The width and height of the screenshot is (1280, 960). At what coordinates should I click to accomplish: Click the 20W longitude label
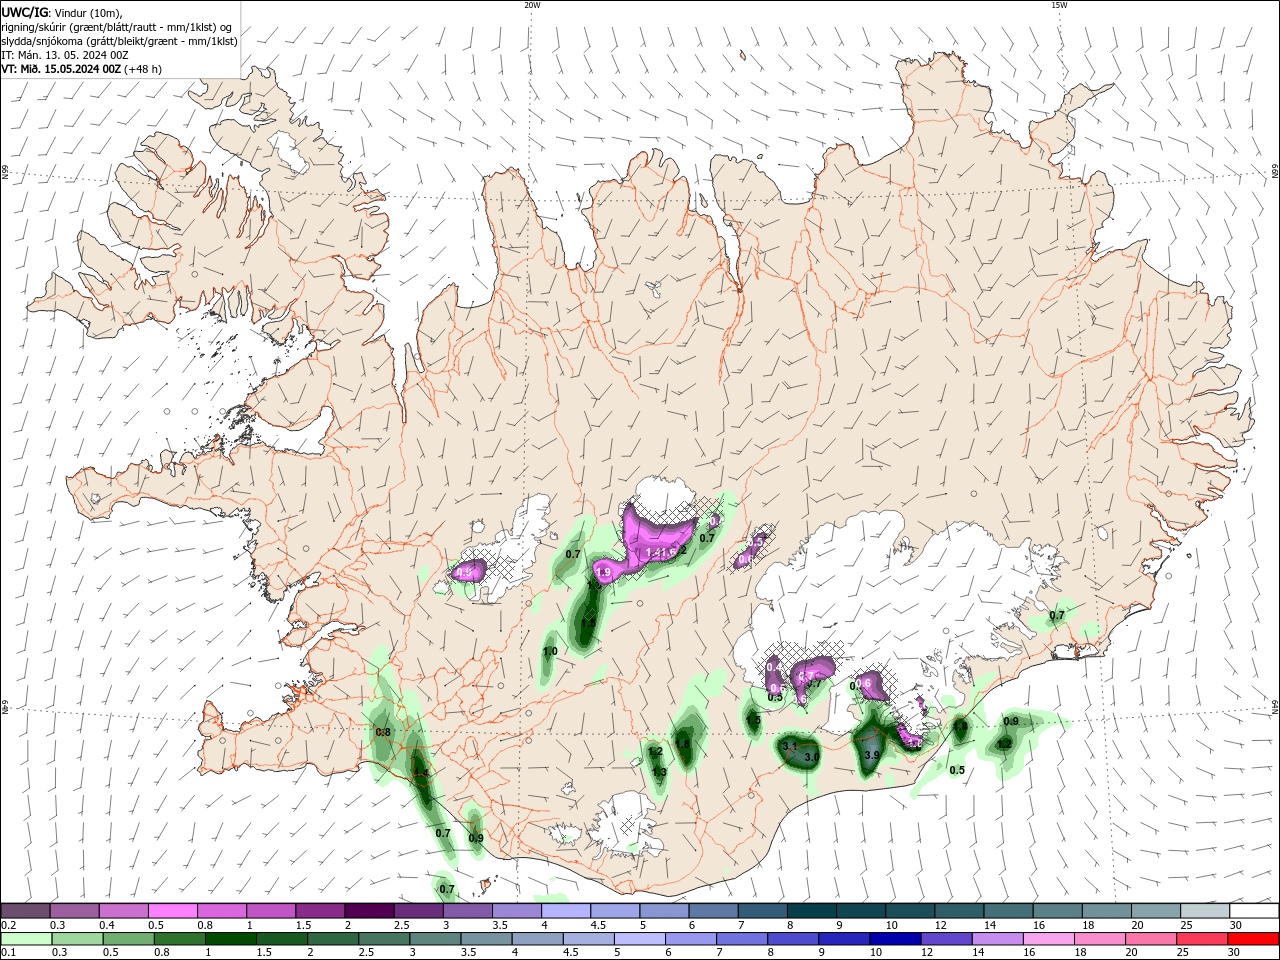click(x=532, y=5)
